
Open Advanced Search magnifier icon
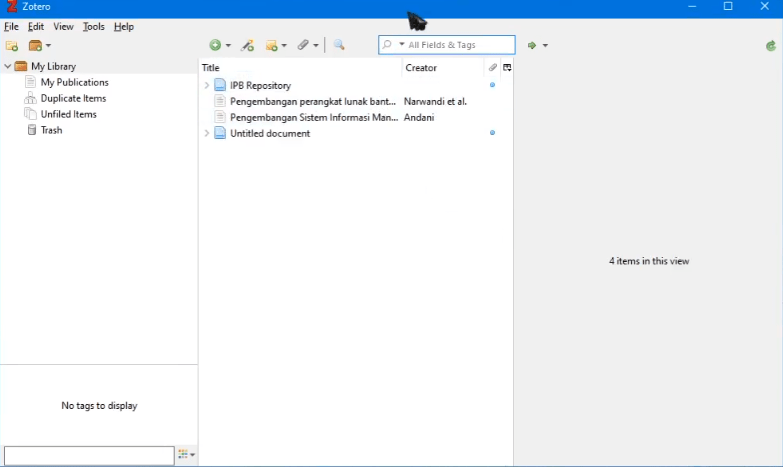339,45
